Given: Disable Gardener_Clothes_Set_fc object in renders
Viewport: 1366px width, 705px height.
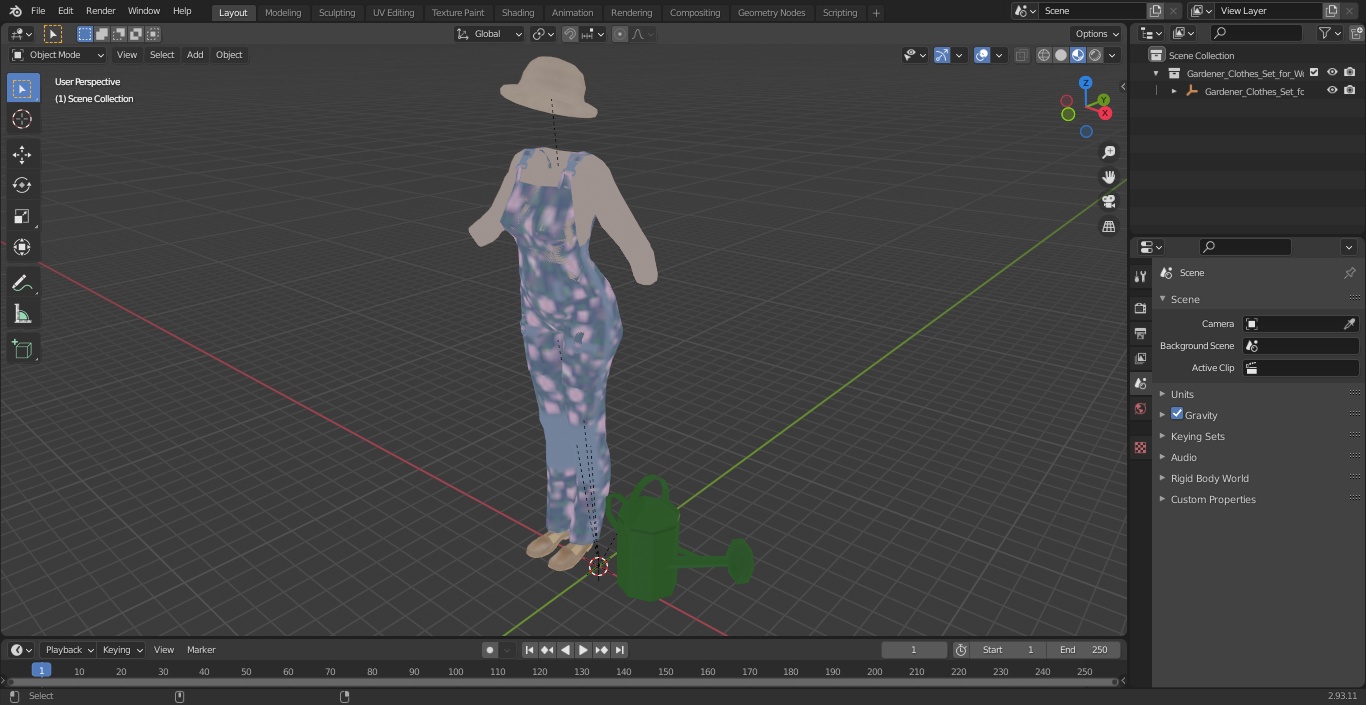Looking at the screenshot, I should pos(1350,91).
